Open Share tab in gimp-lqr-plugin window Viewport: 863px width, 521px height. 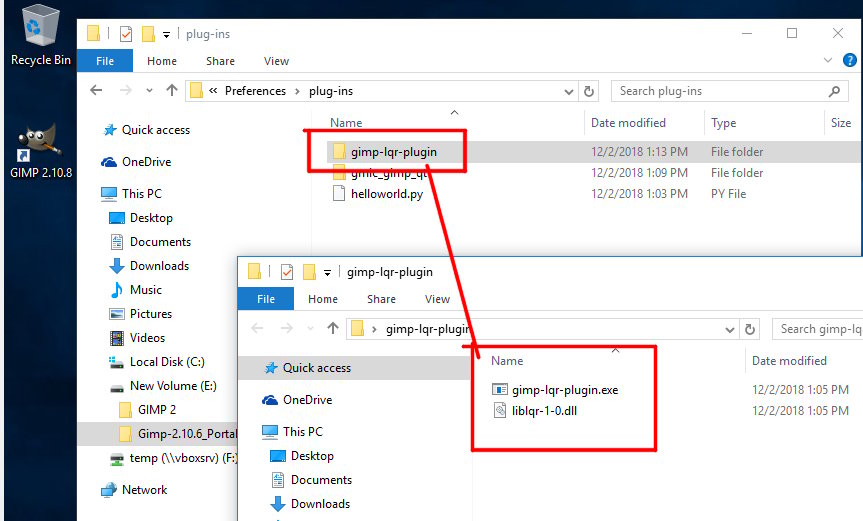(x=381, y=299)
